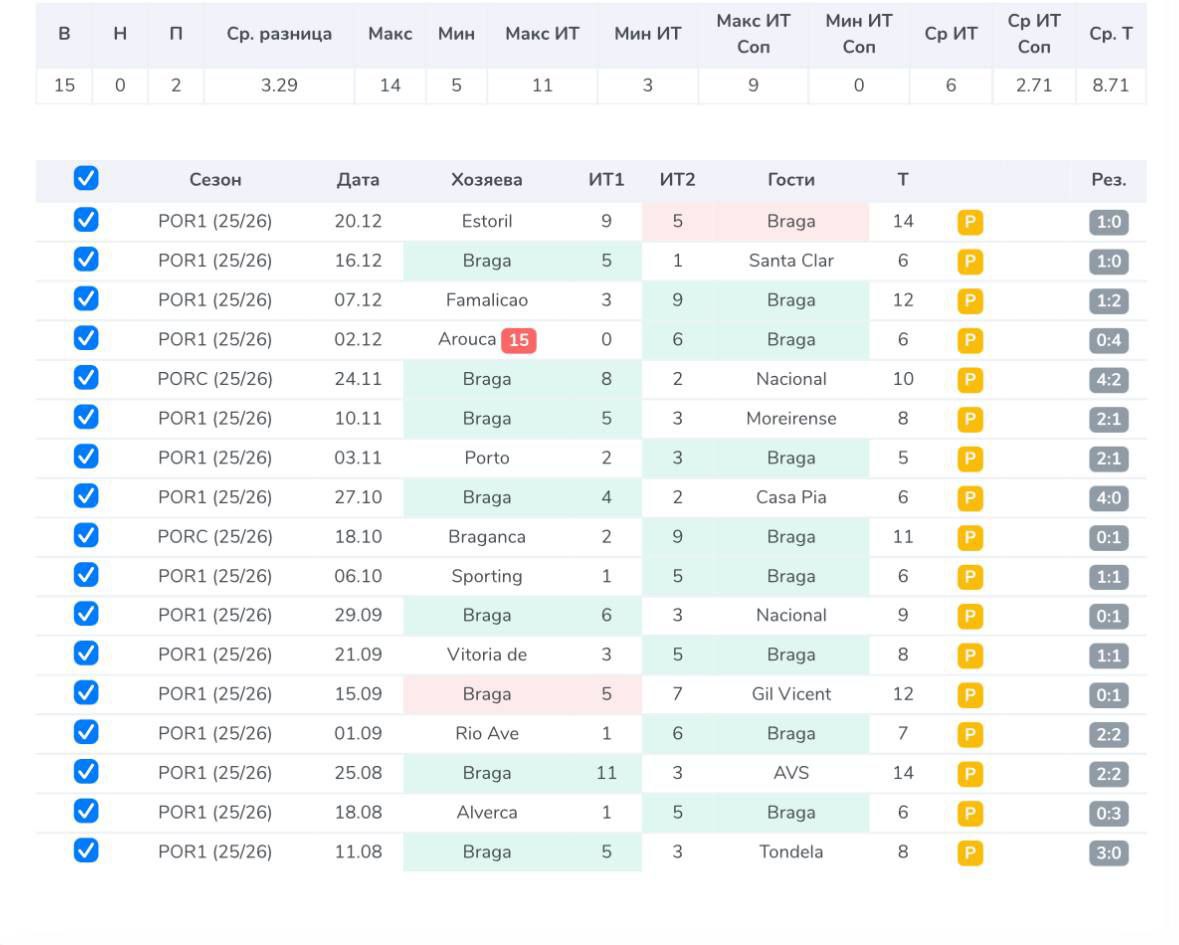Click yellow P icon in Rio Ave row
The height and width of the screenshot is (945, 1179).
pos(969,735)
